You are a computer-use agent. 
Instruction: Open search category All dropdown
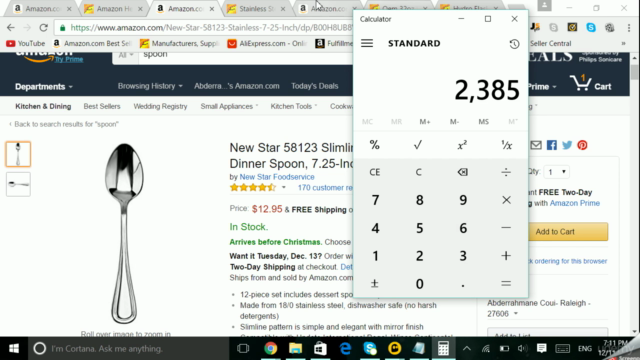126,56
